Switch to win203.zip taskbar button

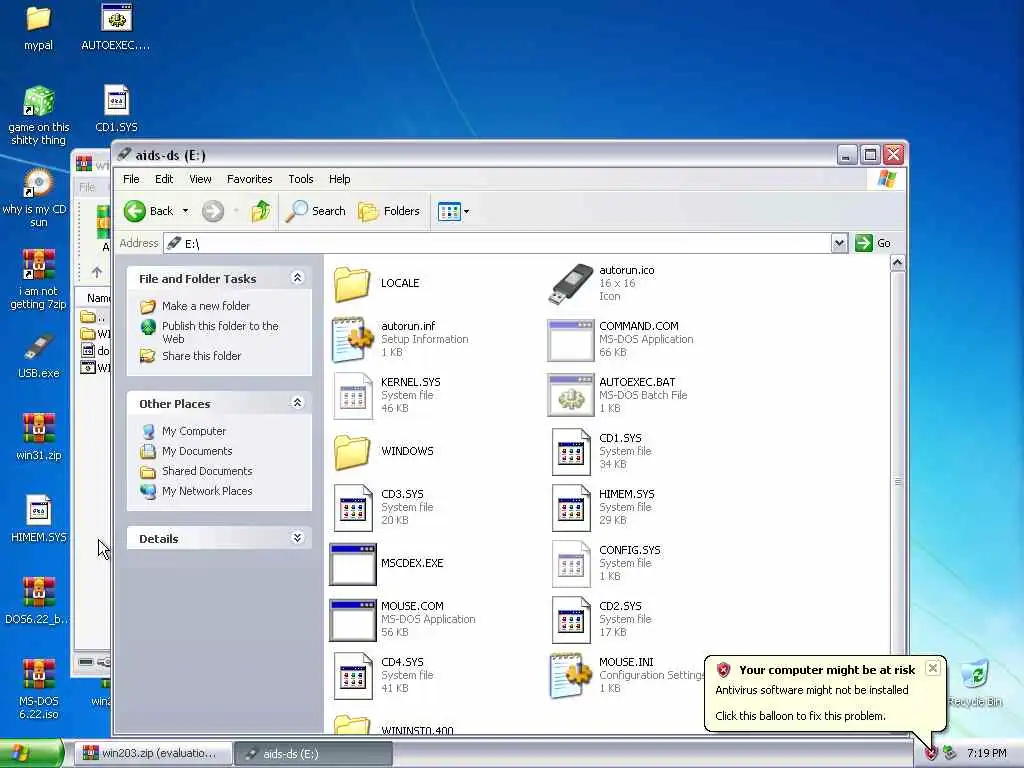(153, 753)
